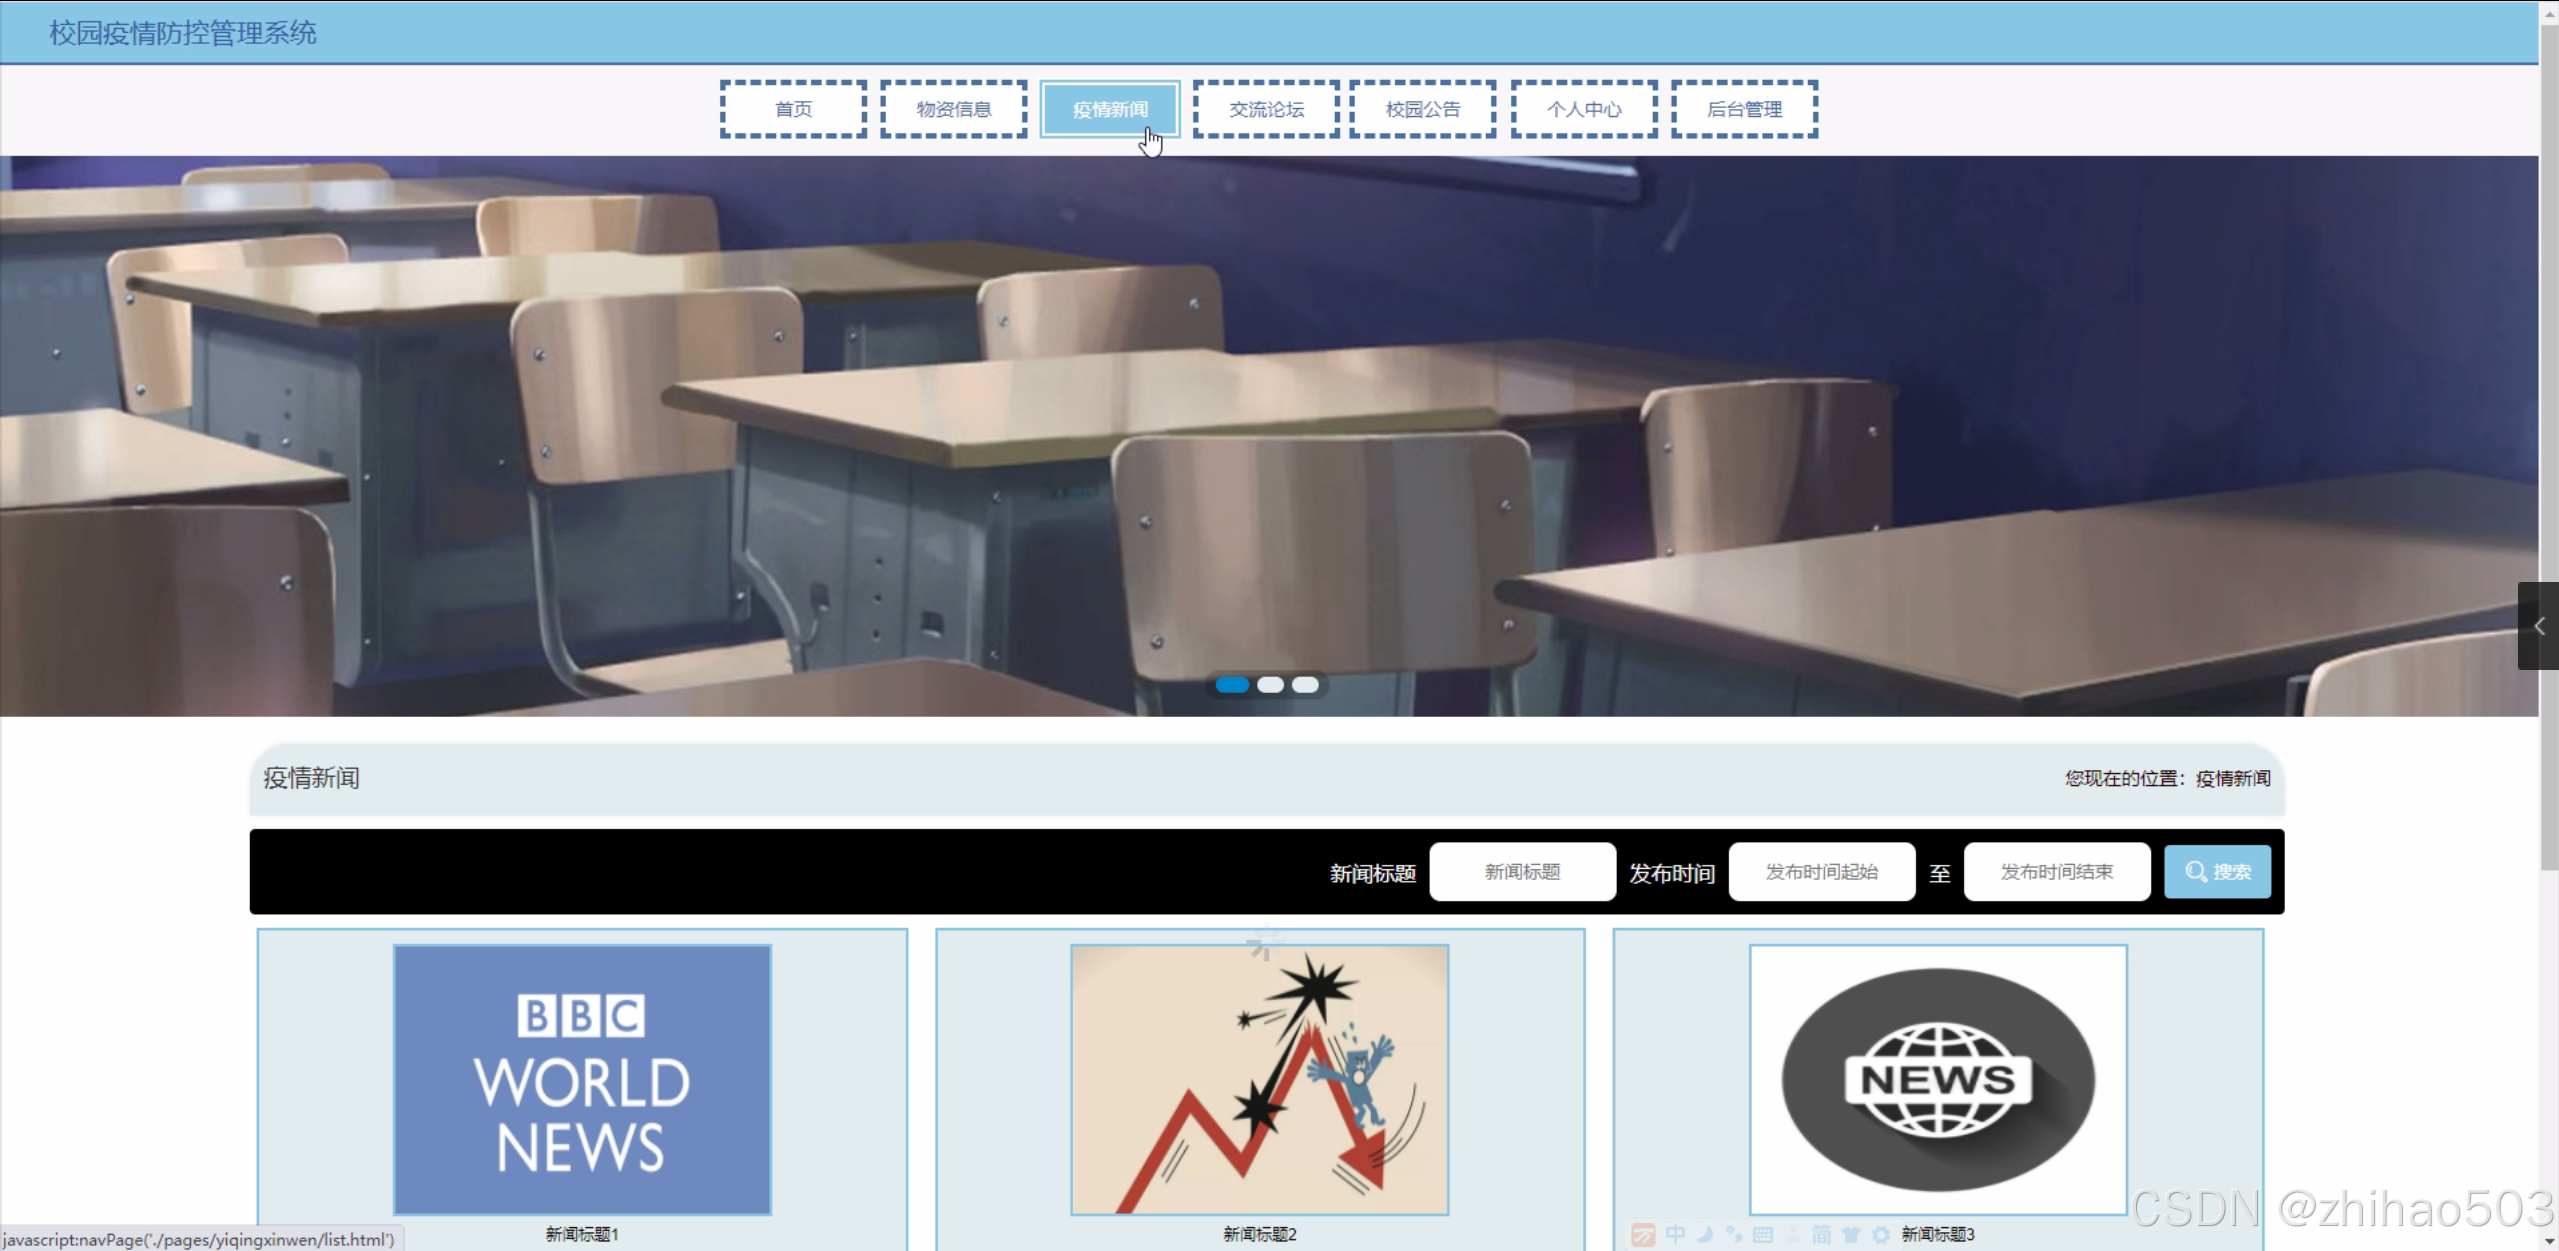Screen dimensions: 2559x1251
Task: Click the Wubi IME logo icon
Action: pyautogui.click(x=1643, y=1235)
